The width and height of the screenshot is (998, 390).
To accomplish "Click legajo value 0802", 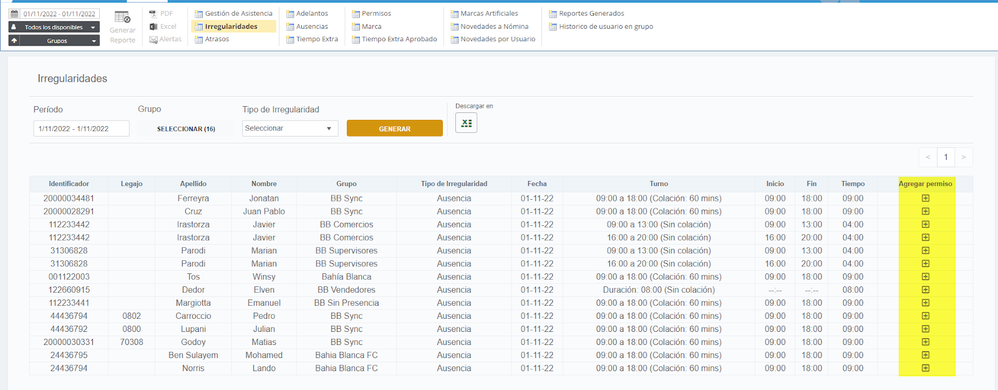I will click(132, 316).
